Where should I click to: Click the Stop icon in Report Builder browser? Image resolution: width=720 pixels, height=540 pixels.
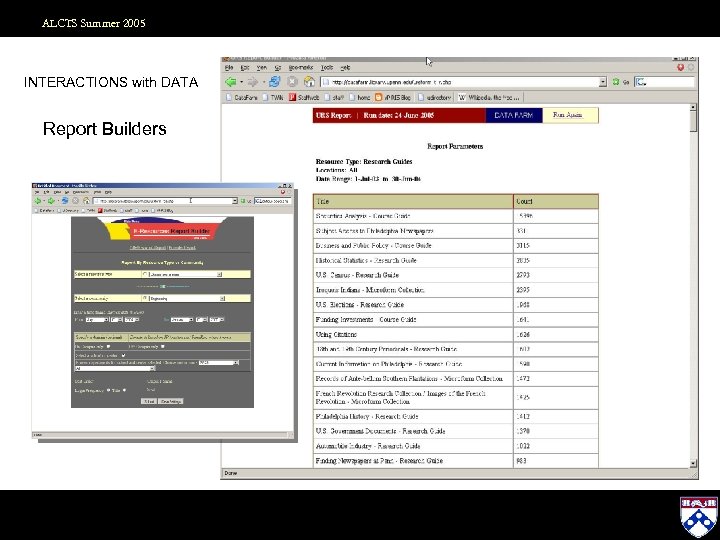tap(75, 201)
